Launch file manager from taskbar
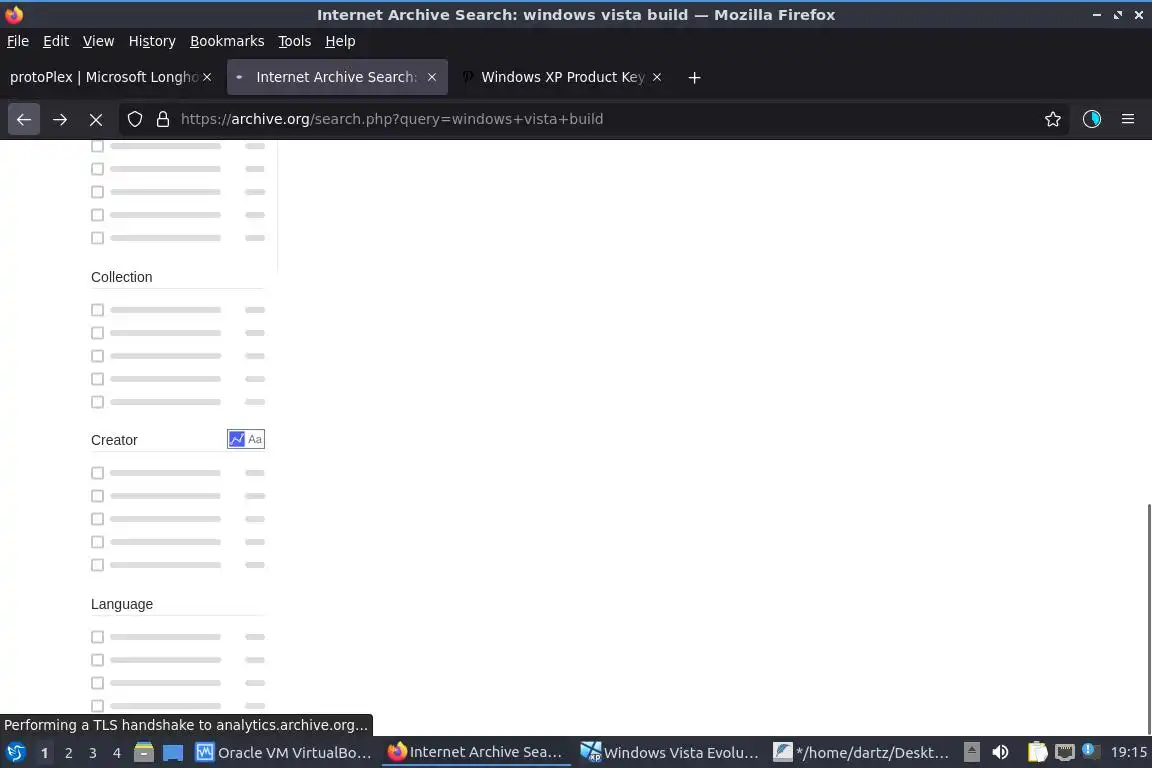Image resolution: width=1152 pixels, height=768 pixels. click(144, 753)
